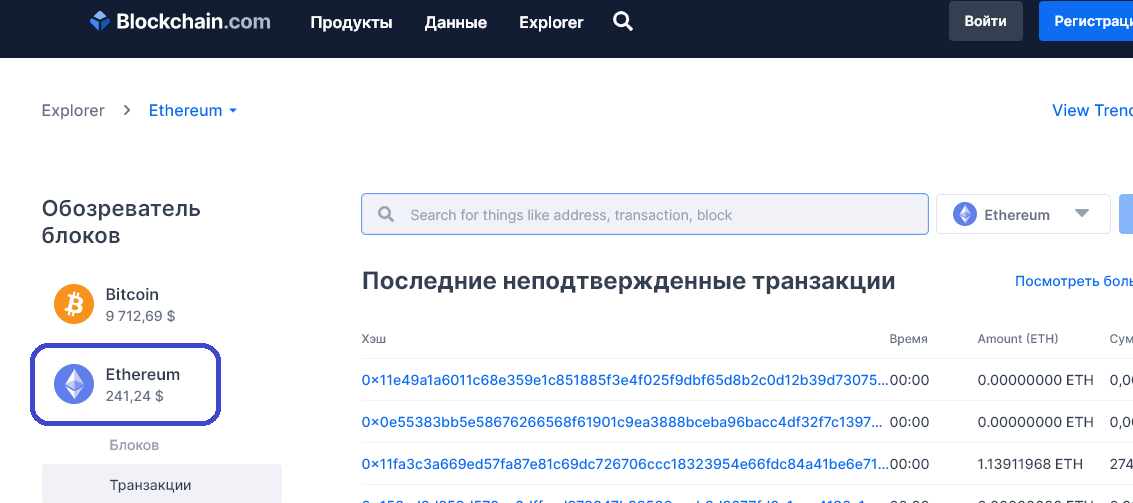The height and width of the screenshot is (503, 1133).
Task: Click the Blockchain.com logo
Action: click(179, 22)
